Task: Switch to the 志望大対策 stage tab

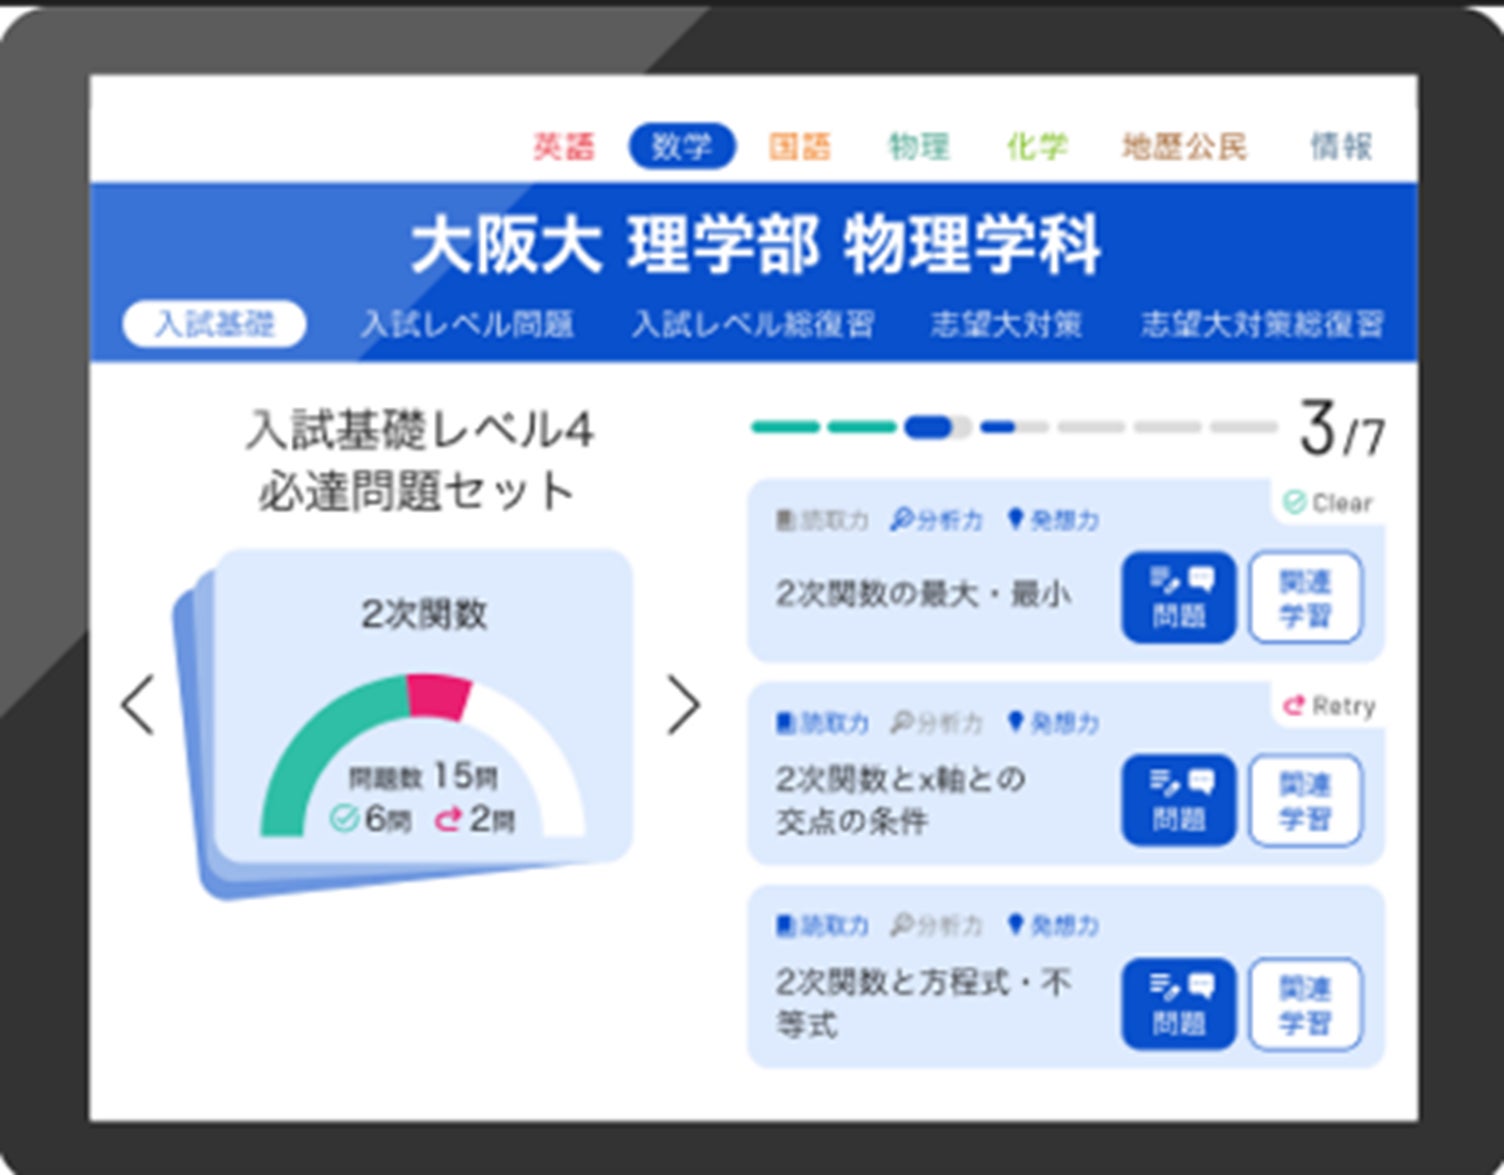Action: [1007, 324]
